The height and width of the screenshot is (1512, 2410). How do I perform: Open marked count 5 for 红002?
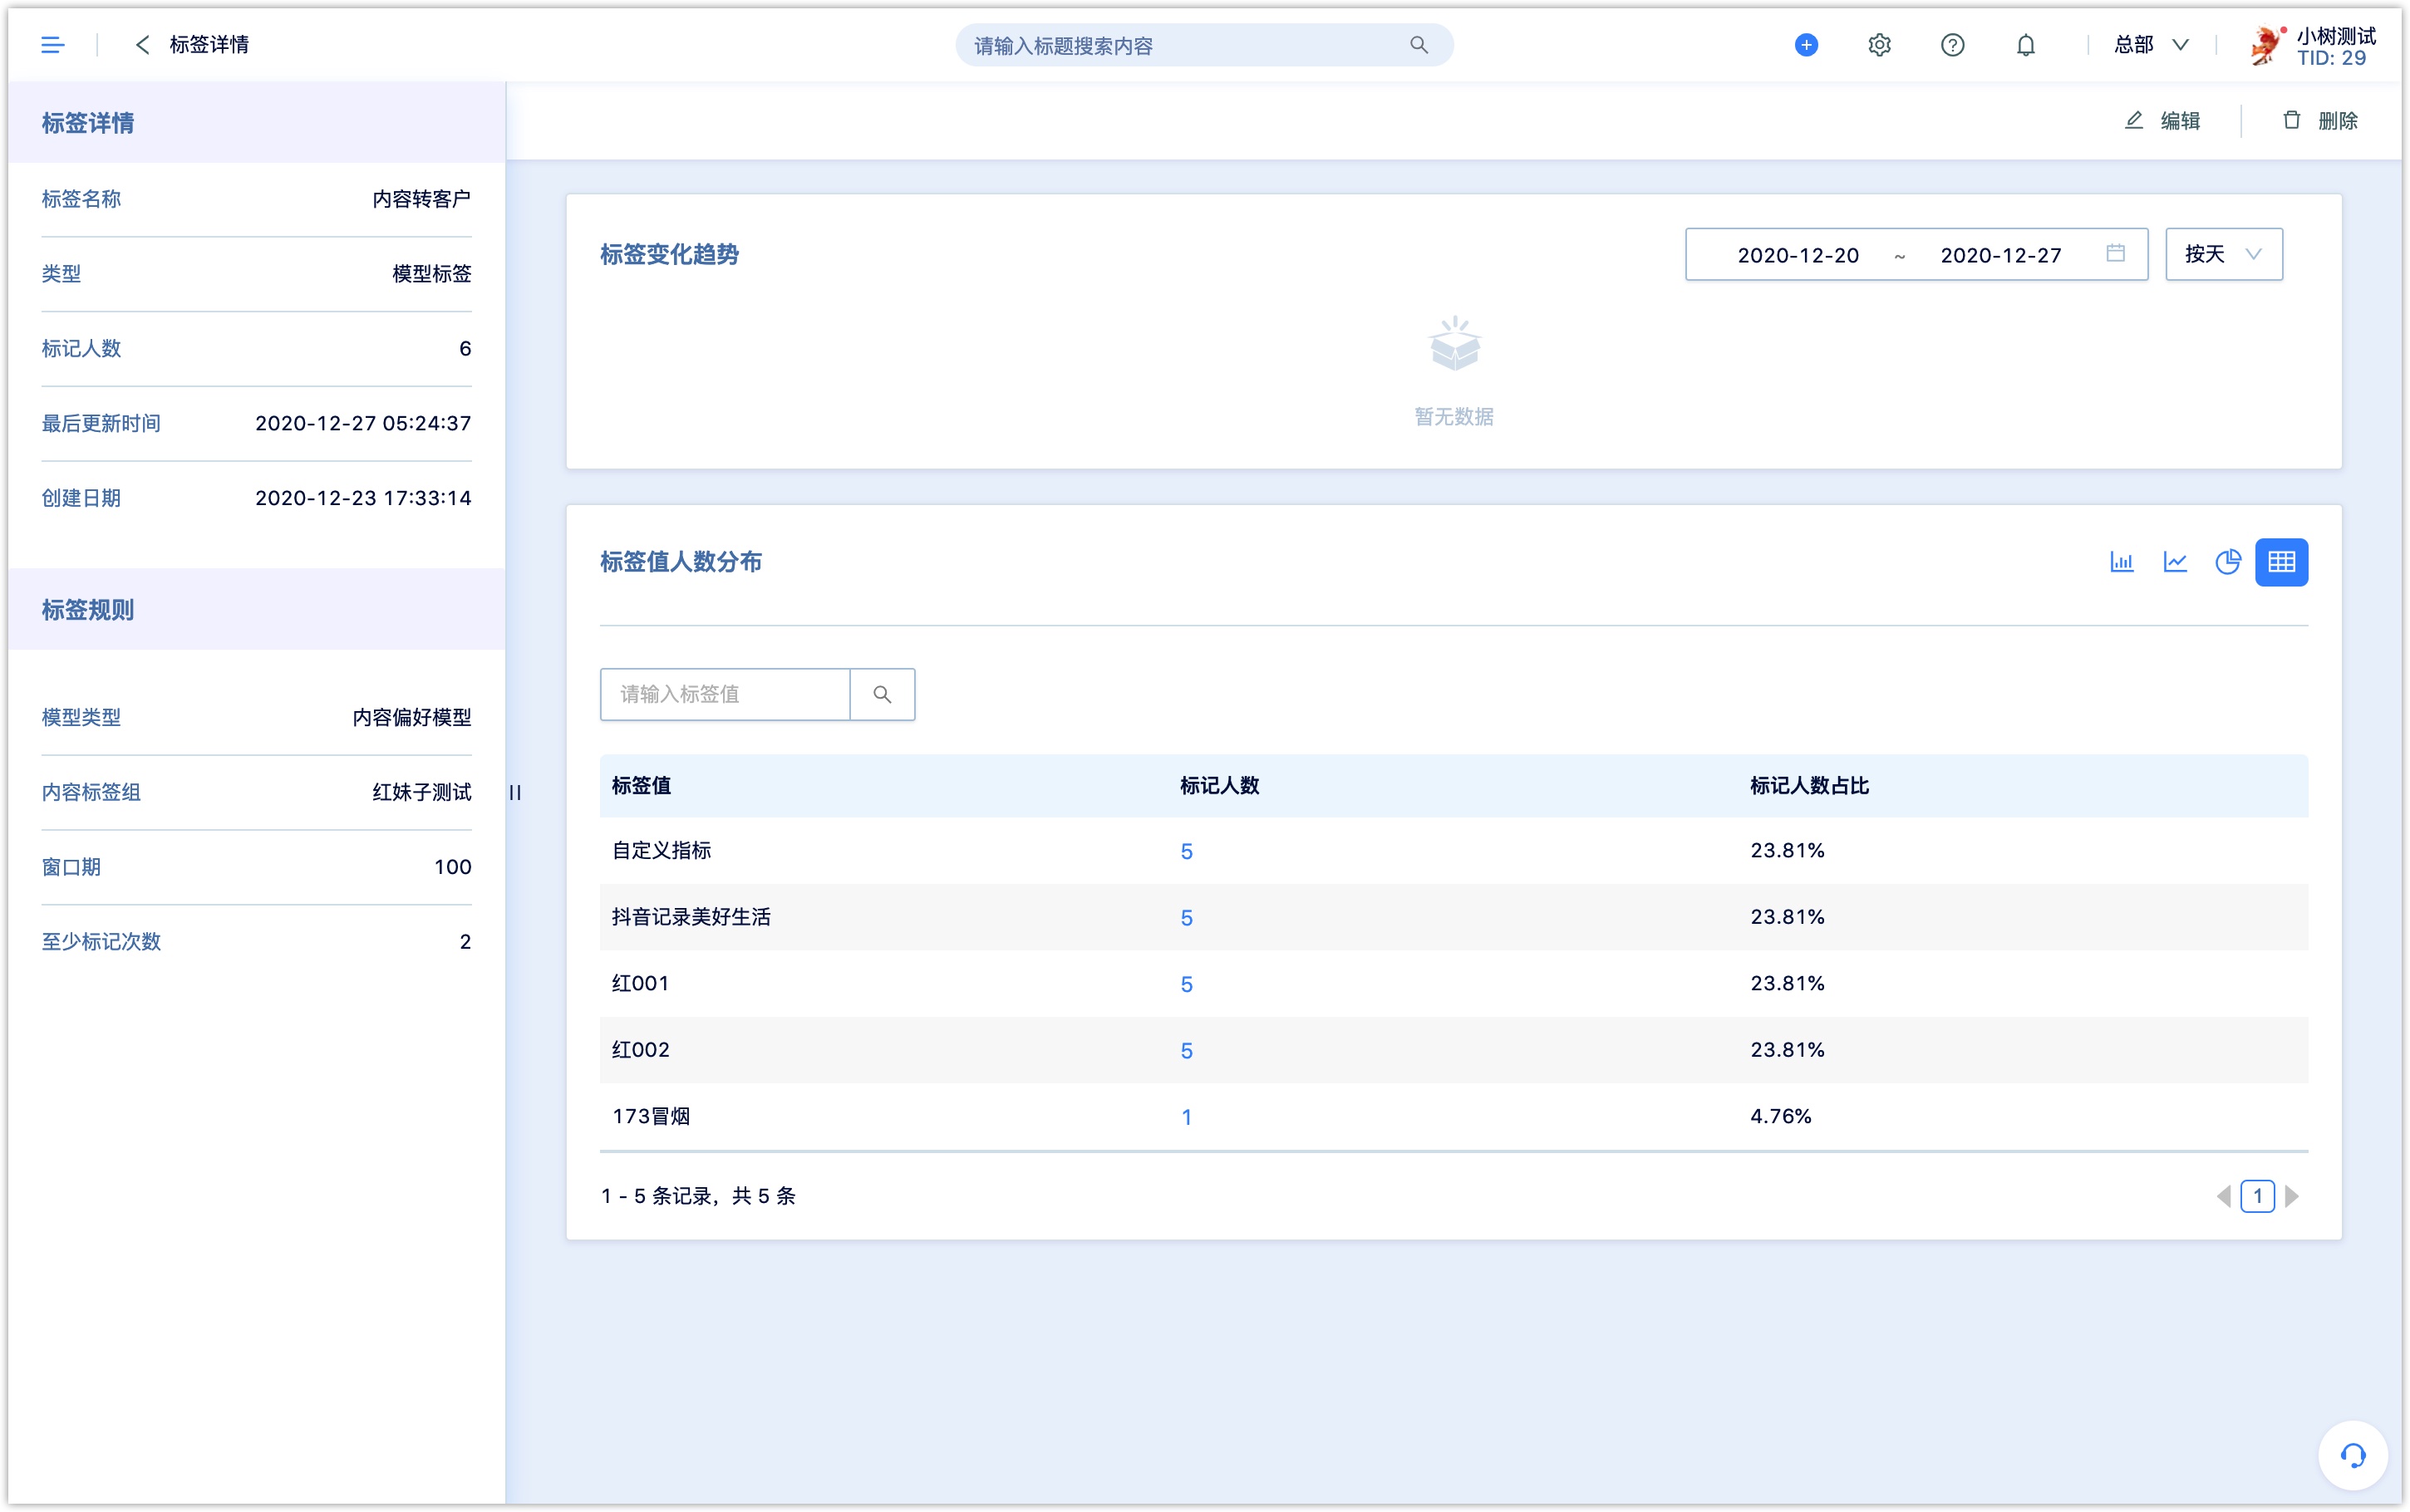[1186, 1050]
